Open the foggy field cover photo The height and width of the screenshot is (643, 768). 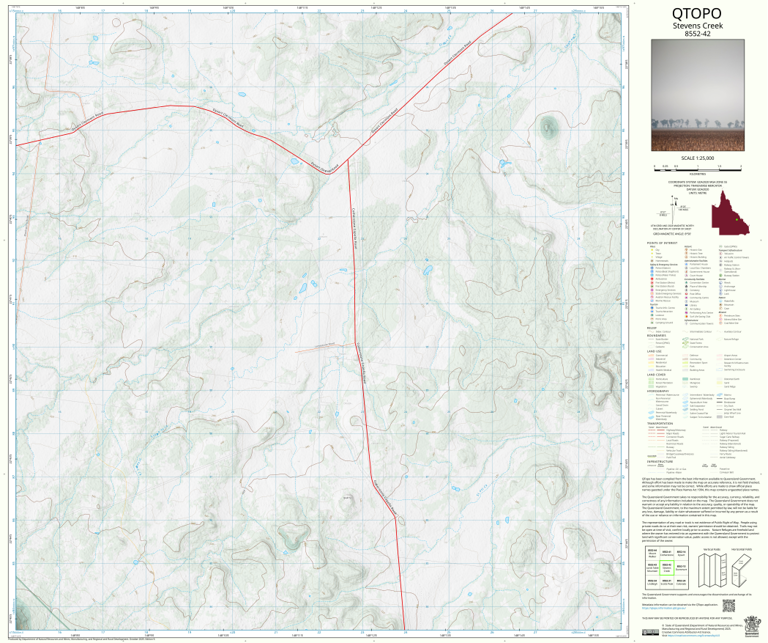(697, 95)
